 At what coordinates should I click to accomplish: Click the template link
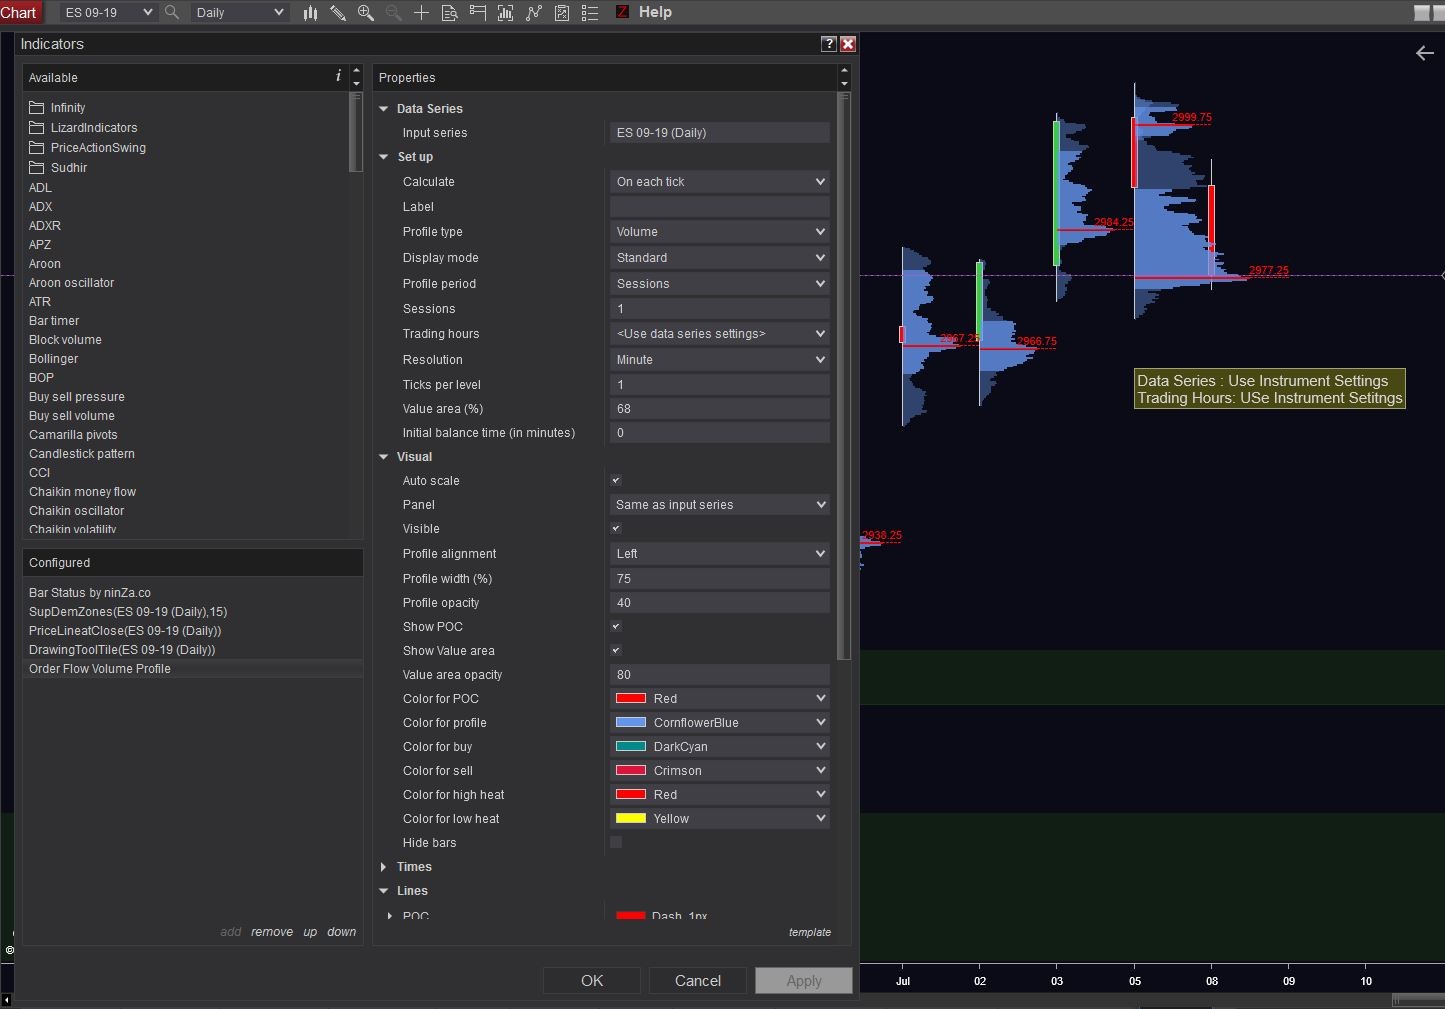pyautogui.click(x=809, y=932)
